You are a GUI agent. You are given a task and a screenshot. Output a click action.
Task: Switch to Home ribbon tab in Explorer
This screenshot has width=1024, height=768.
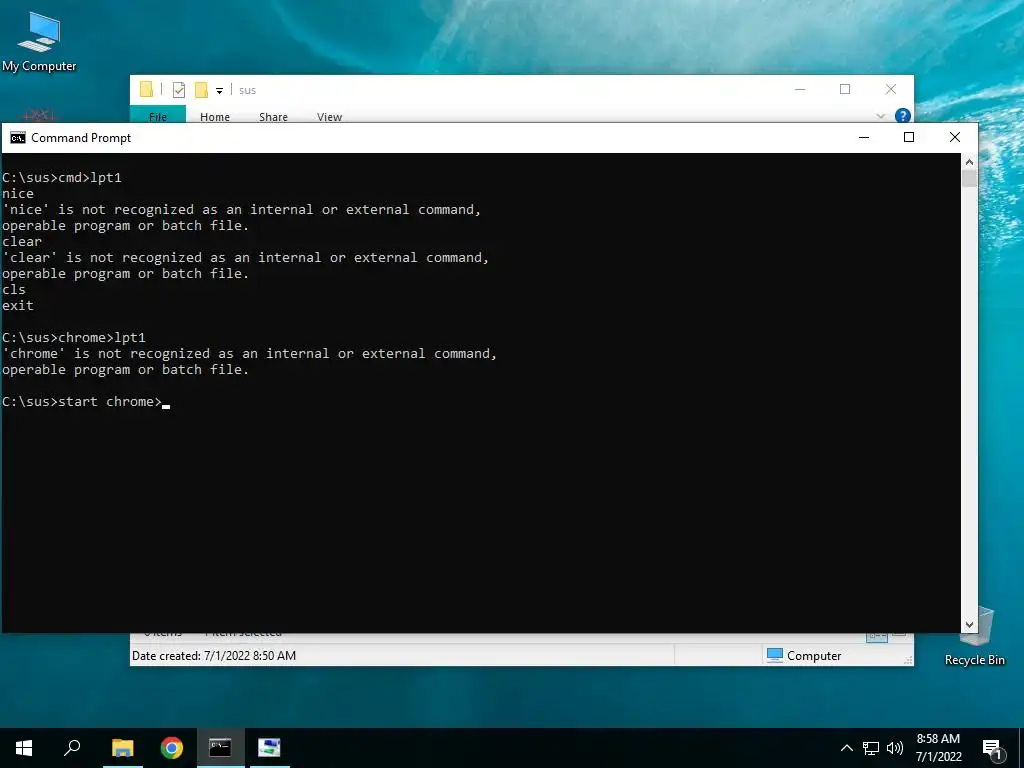coord(215,117)
